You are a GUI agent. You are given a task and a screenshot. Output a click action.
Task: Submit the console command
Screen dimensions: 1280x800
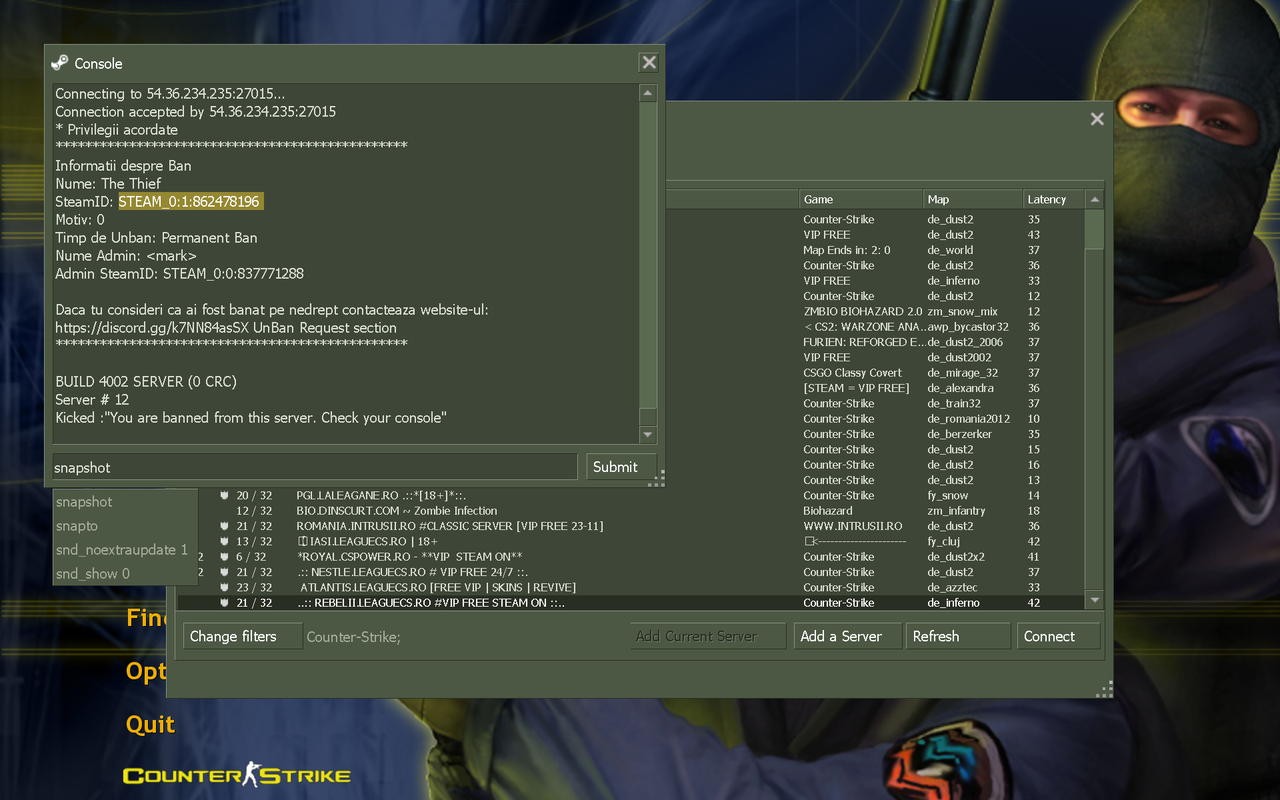[x=621, y=467]
